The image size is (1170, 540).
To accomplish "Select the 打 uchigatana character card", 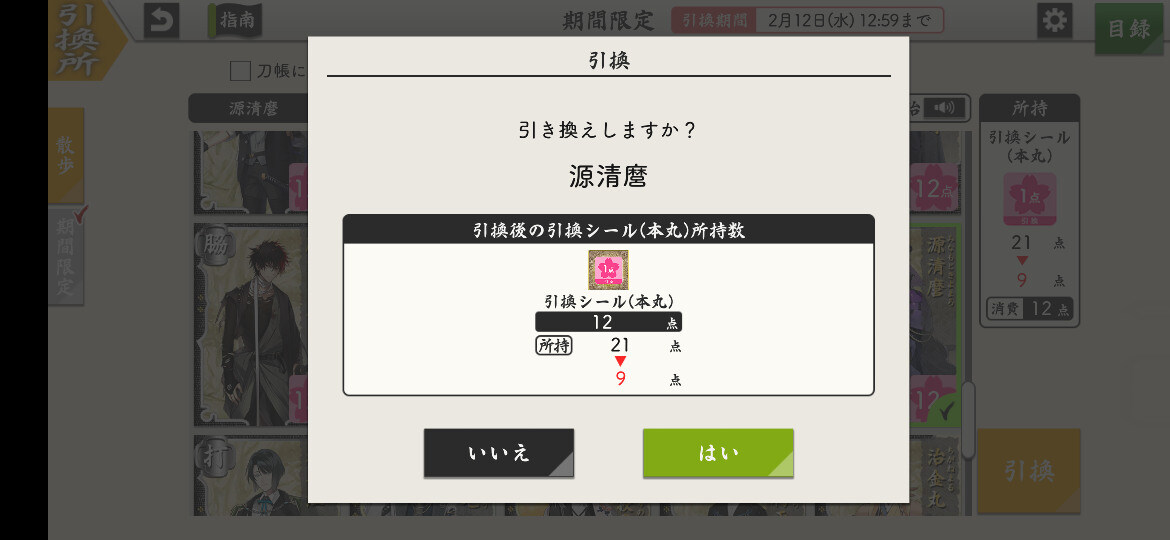I will pyautogui.click(x=251, y=475).
